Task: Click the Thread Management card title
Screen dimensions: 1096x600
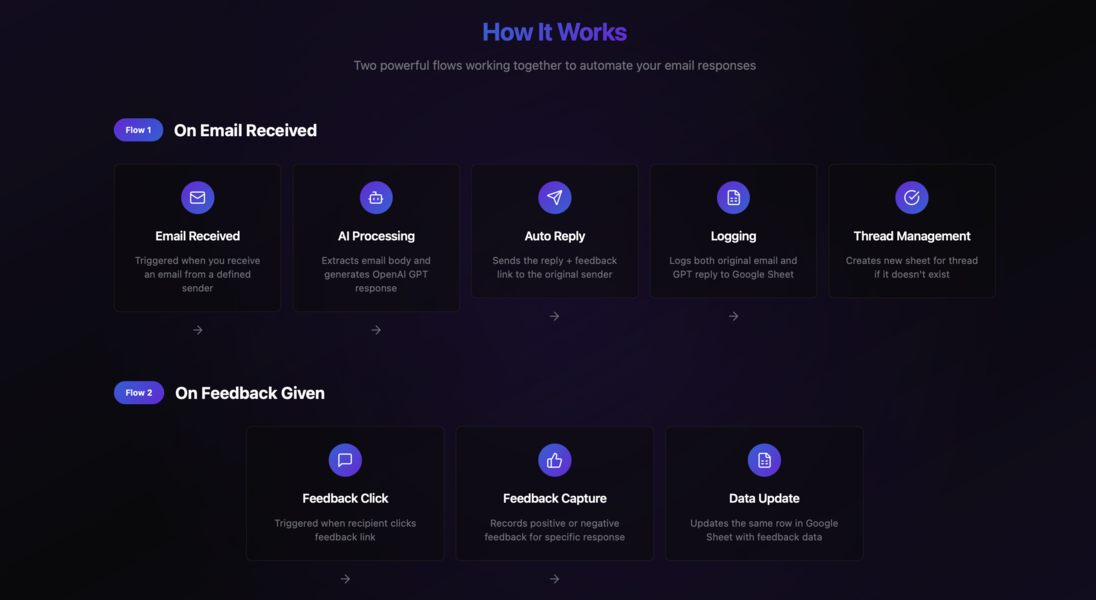Action: (x=911, y=236)
